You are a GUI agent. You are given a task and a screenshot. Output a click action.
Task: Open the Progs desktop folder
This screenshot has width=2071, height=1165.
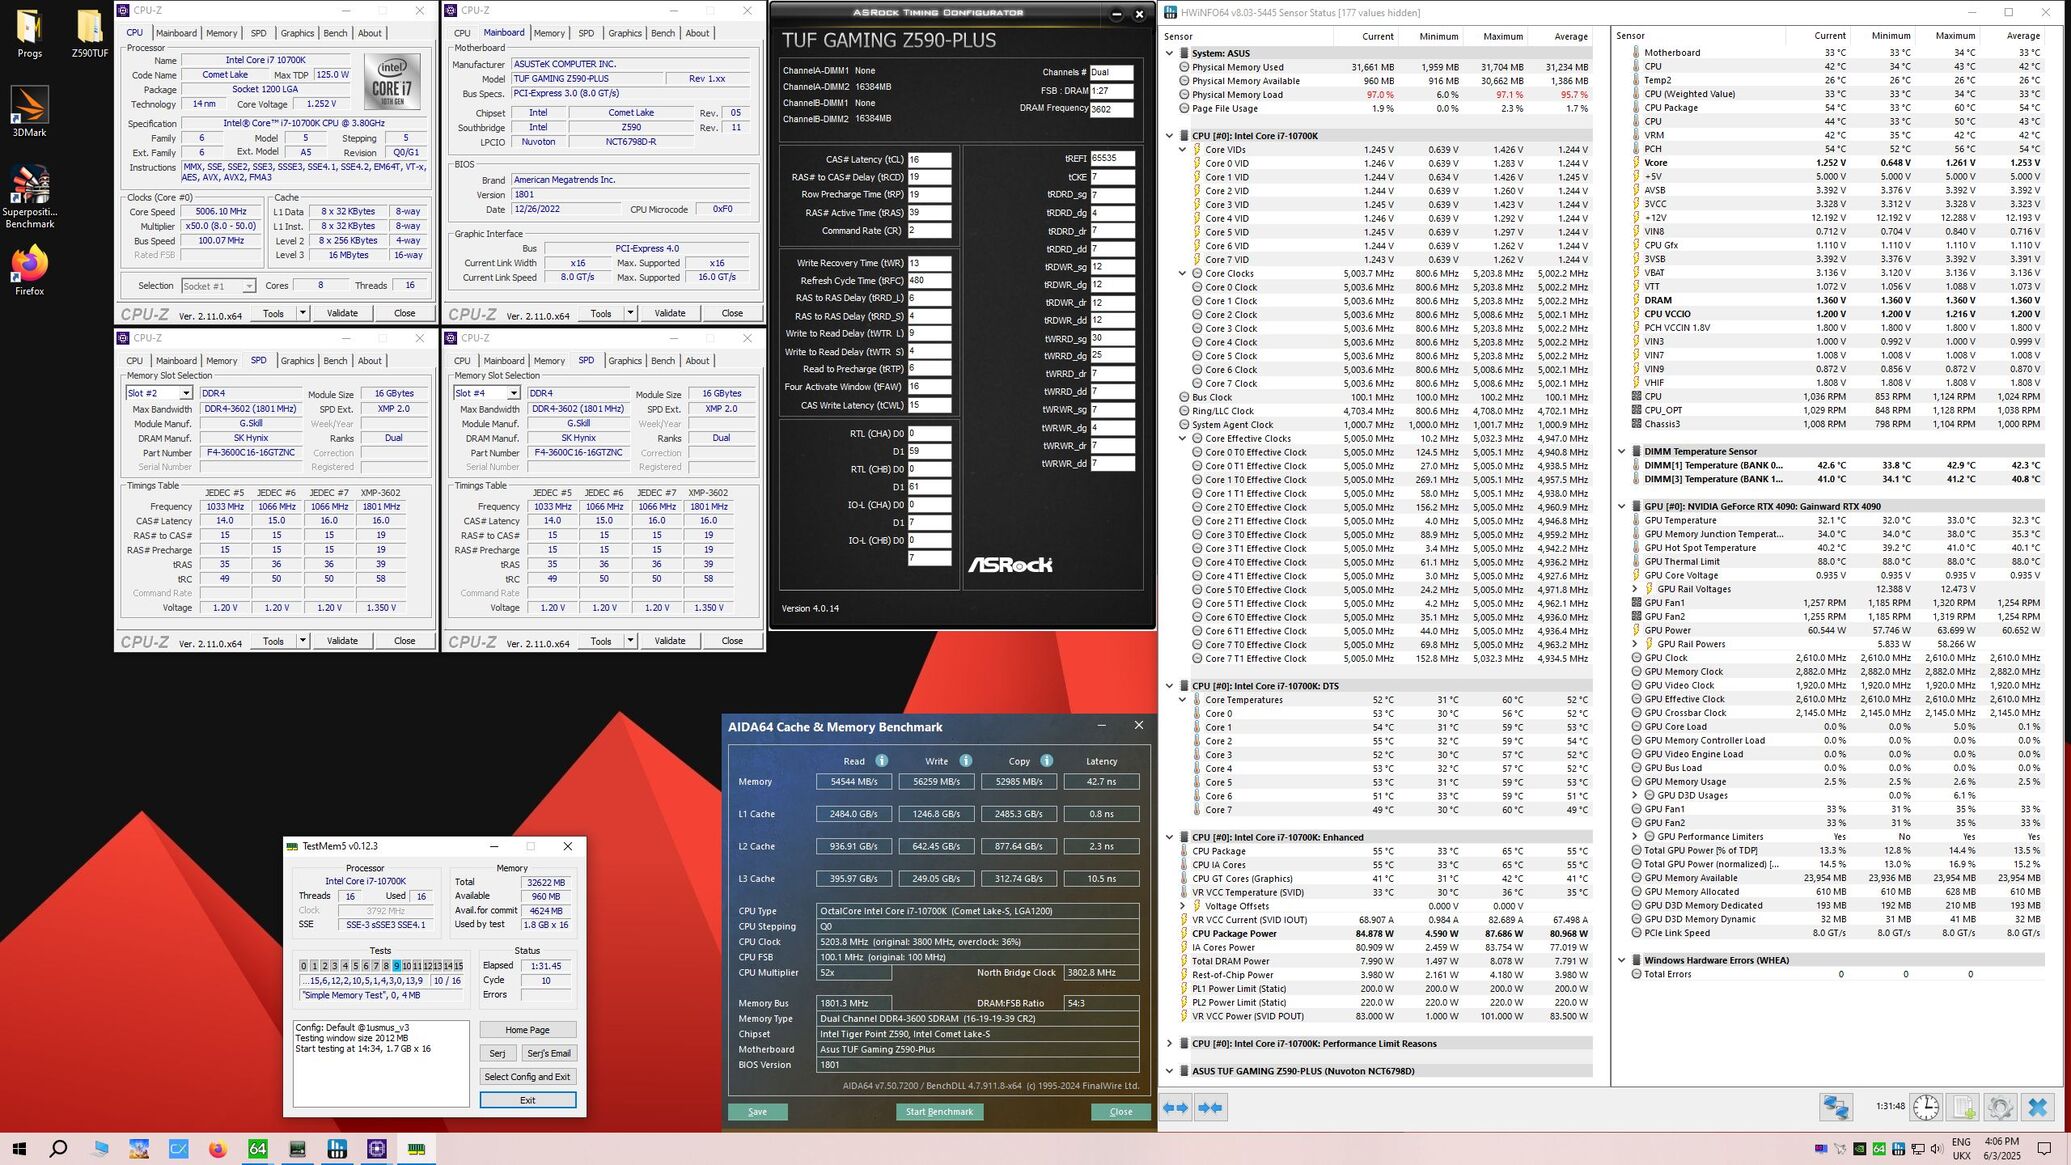click(29, 34)
